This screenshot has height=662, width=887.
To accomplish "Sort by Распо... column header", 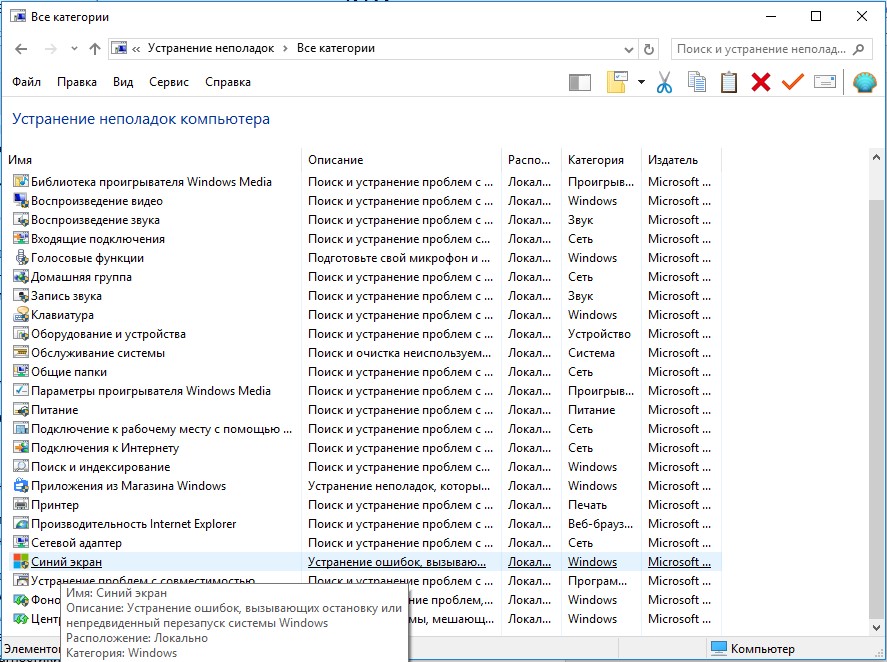I will tap(529, 160).
